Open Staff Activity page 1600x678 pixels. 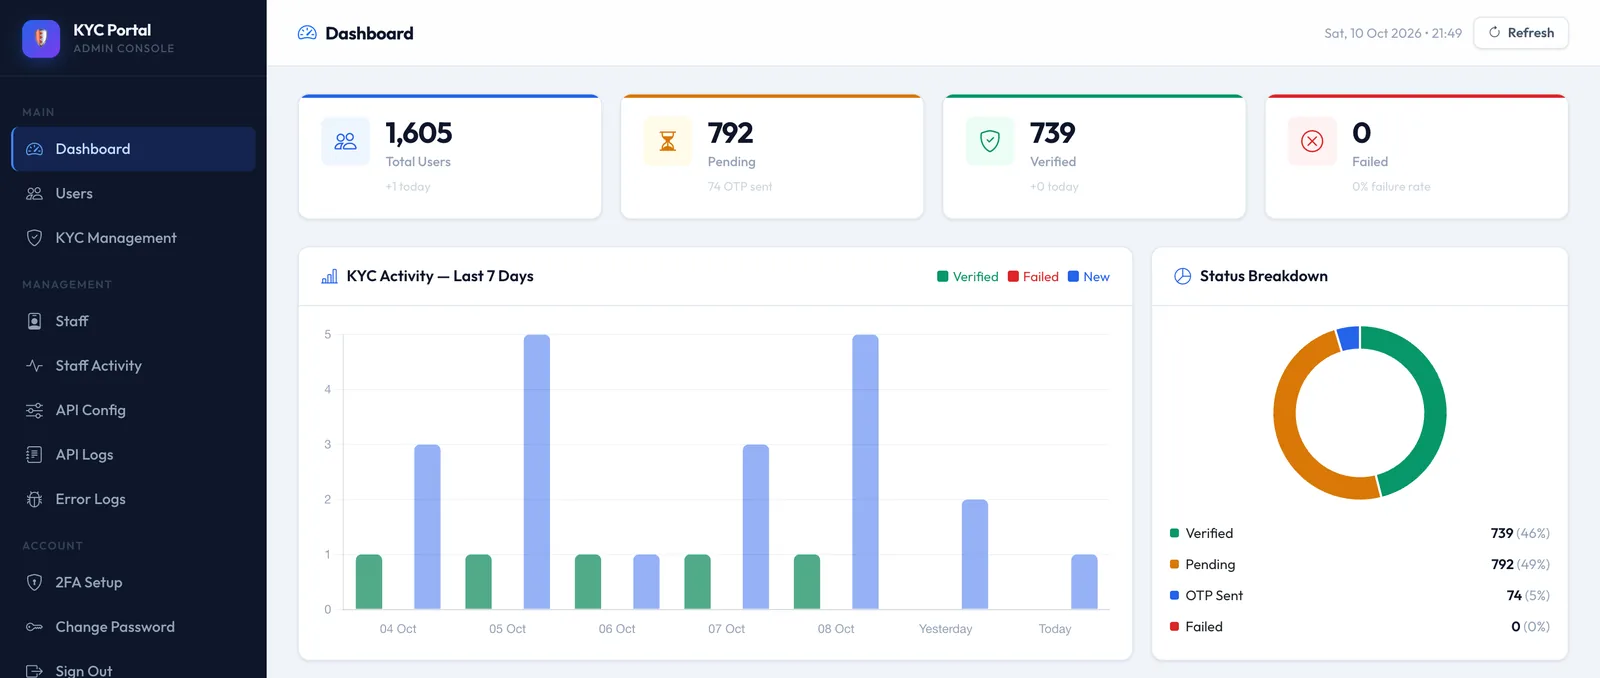pyautogui.click(x=134, y=366)
